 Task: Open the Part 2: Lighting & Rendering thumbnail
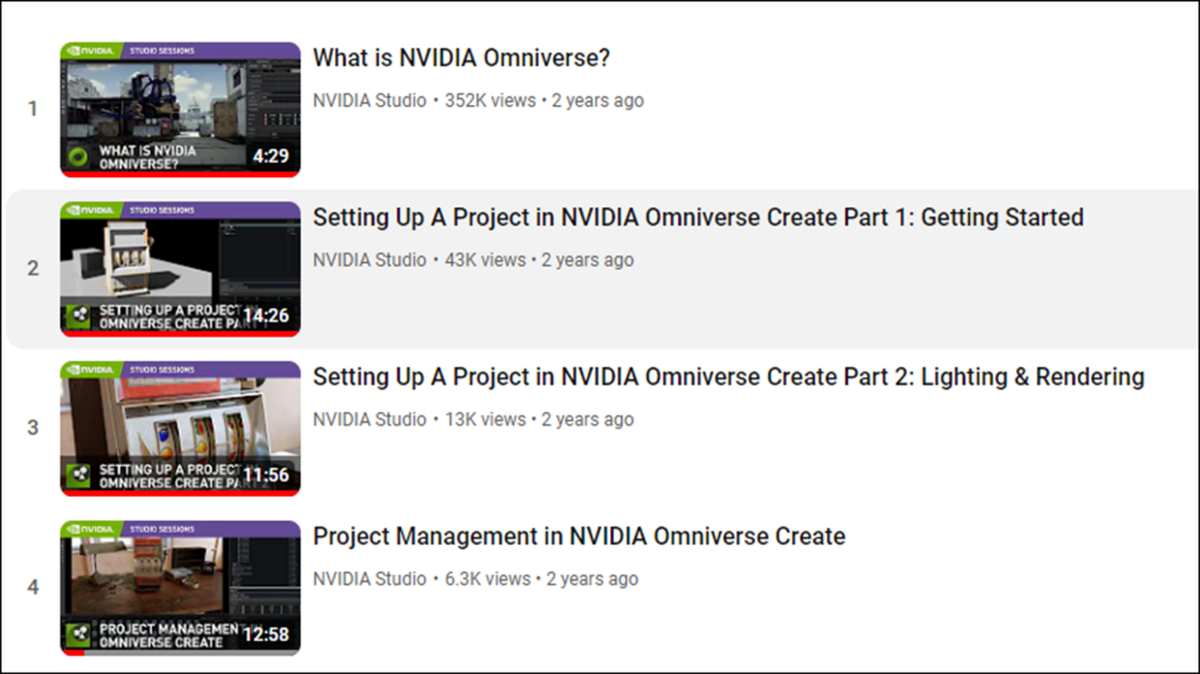click(x=180, y=428)
